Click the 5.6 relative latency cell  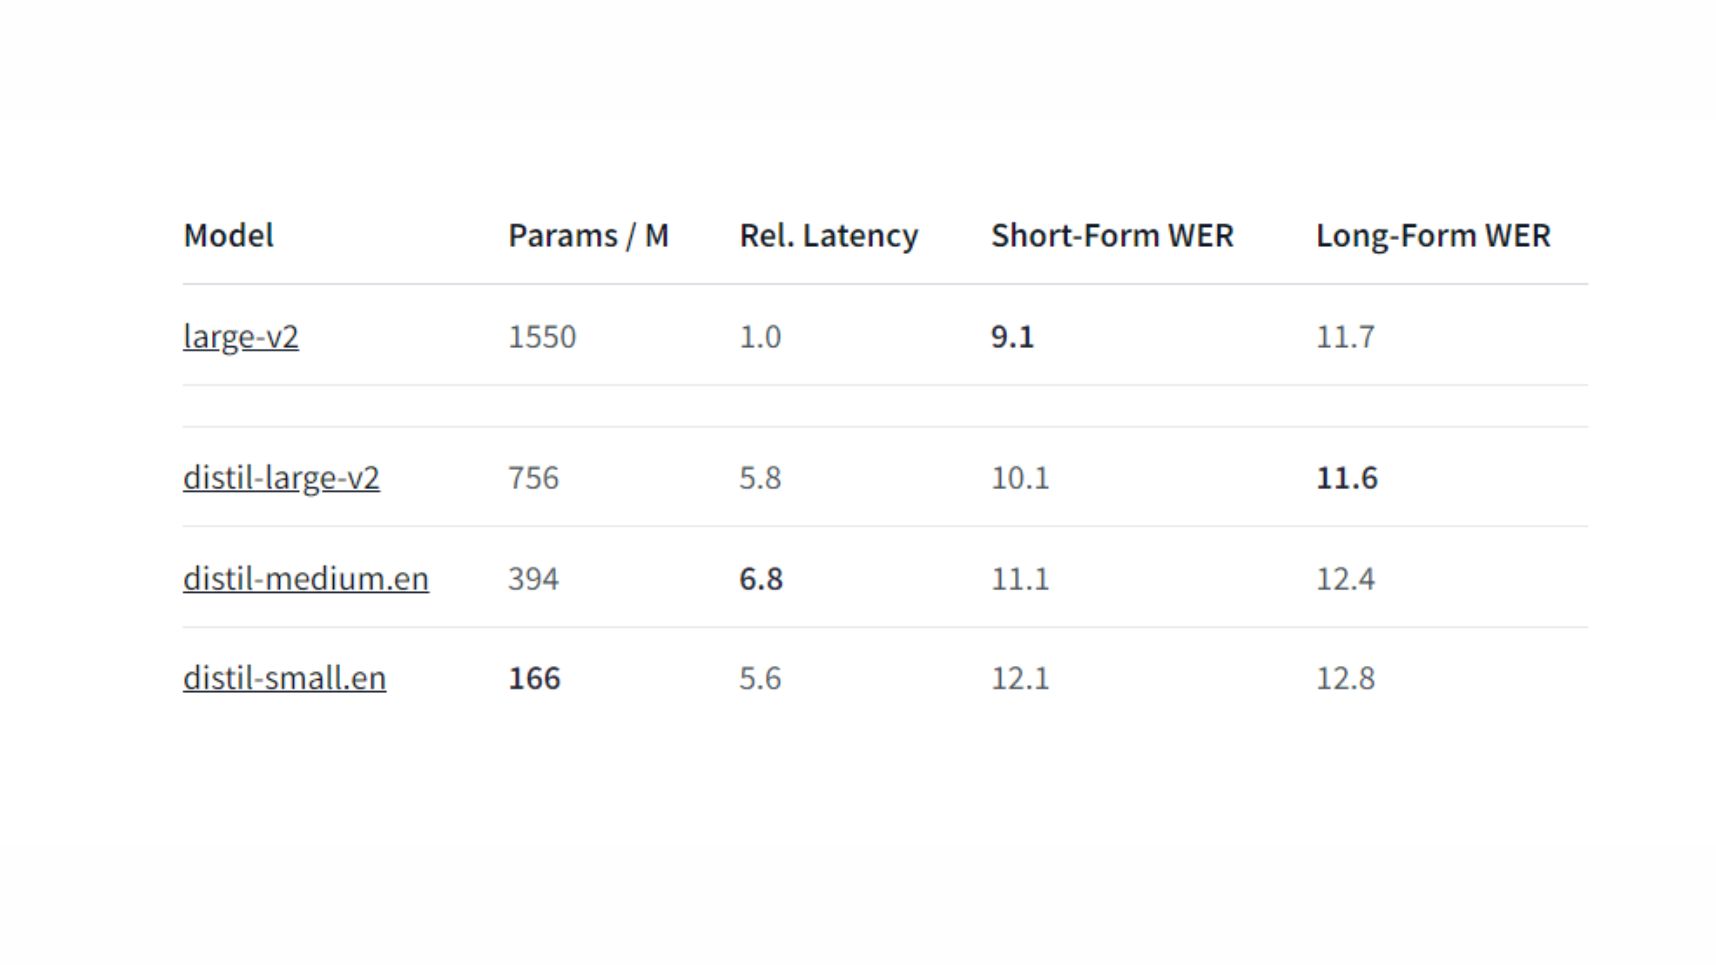coord(760,679)
